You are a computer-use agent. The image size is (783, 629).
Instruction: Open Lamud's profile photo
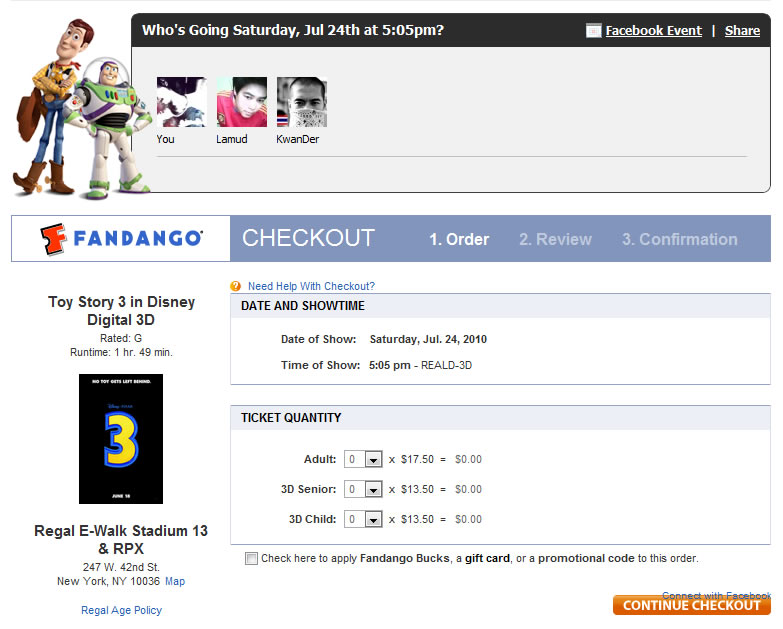[242, 102]
